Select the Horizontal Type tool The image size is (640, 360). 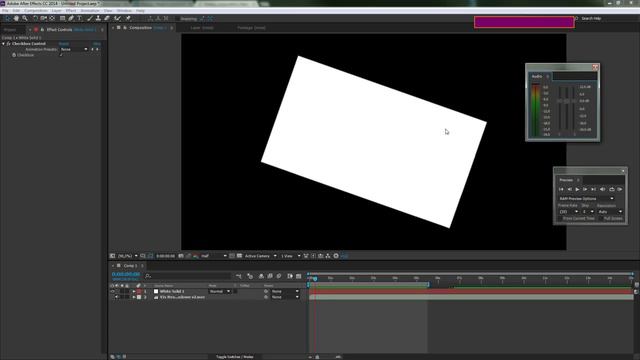pos(80,18)
